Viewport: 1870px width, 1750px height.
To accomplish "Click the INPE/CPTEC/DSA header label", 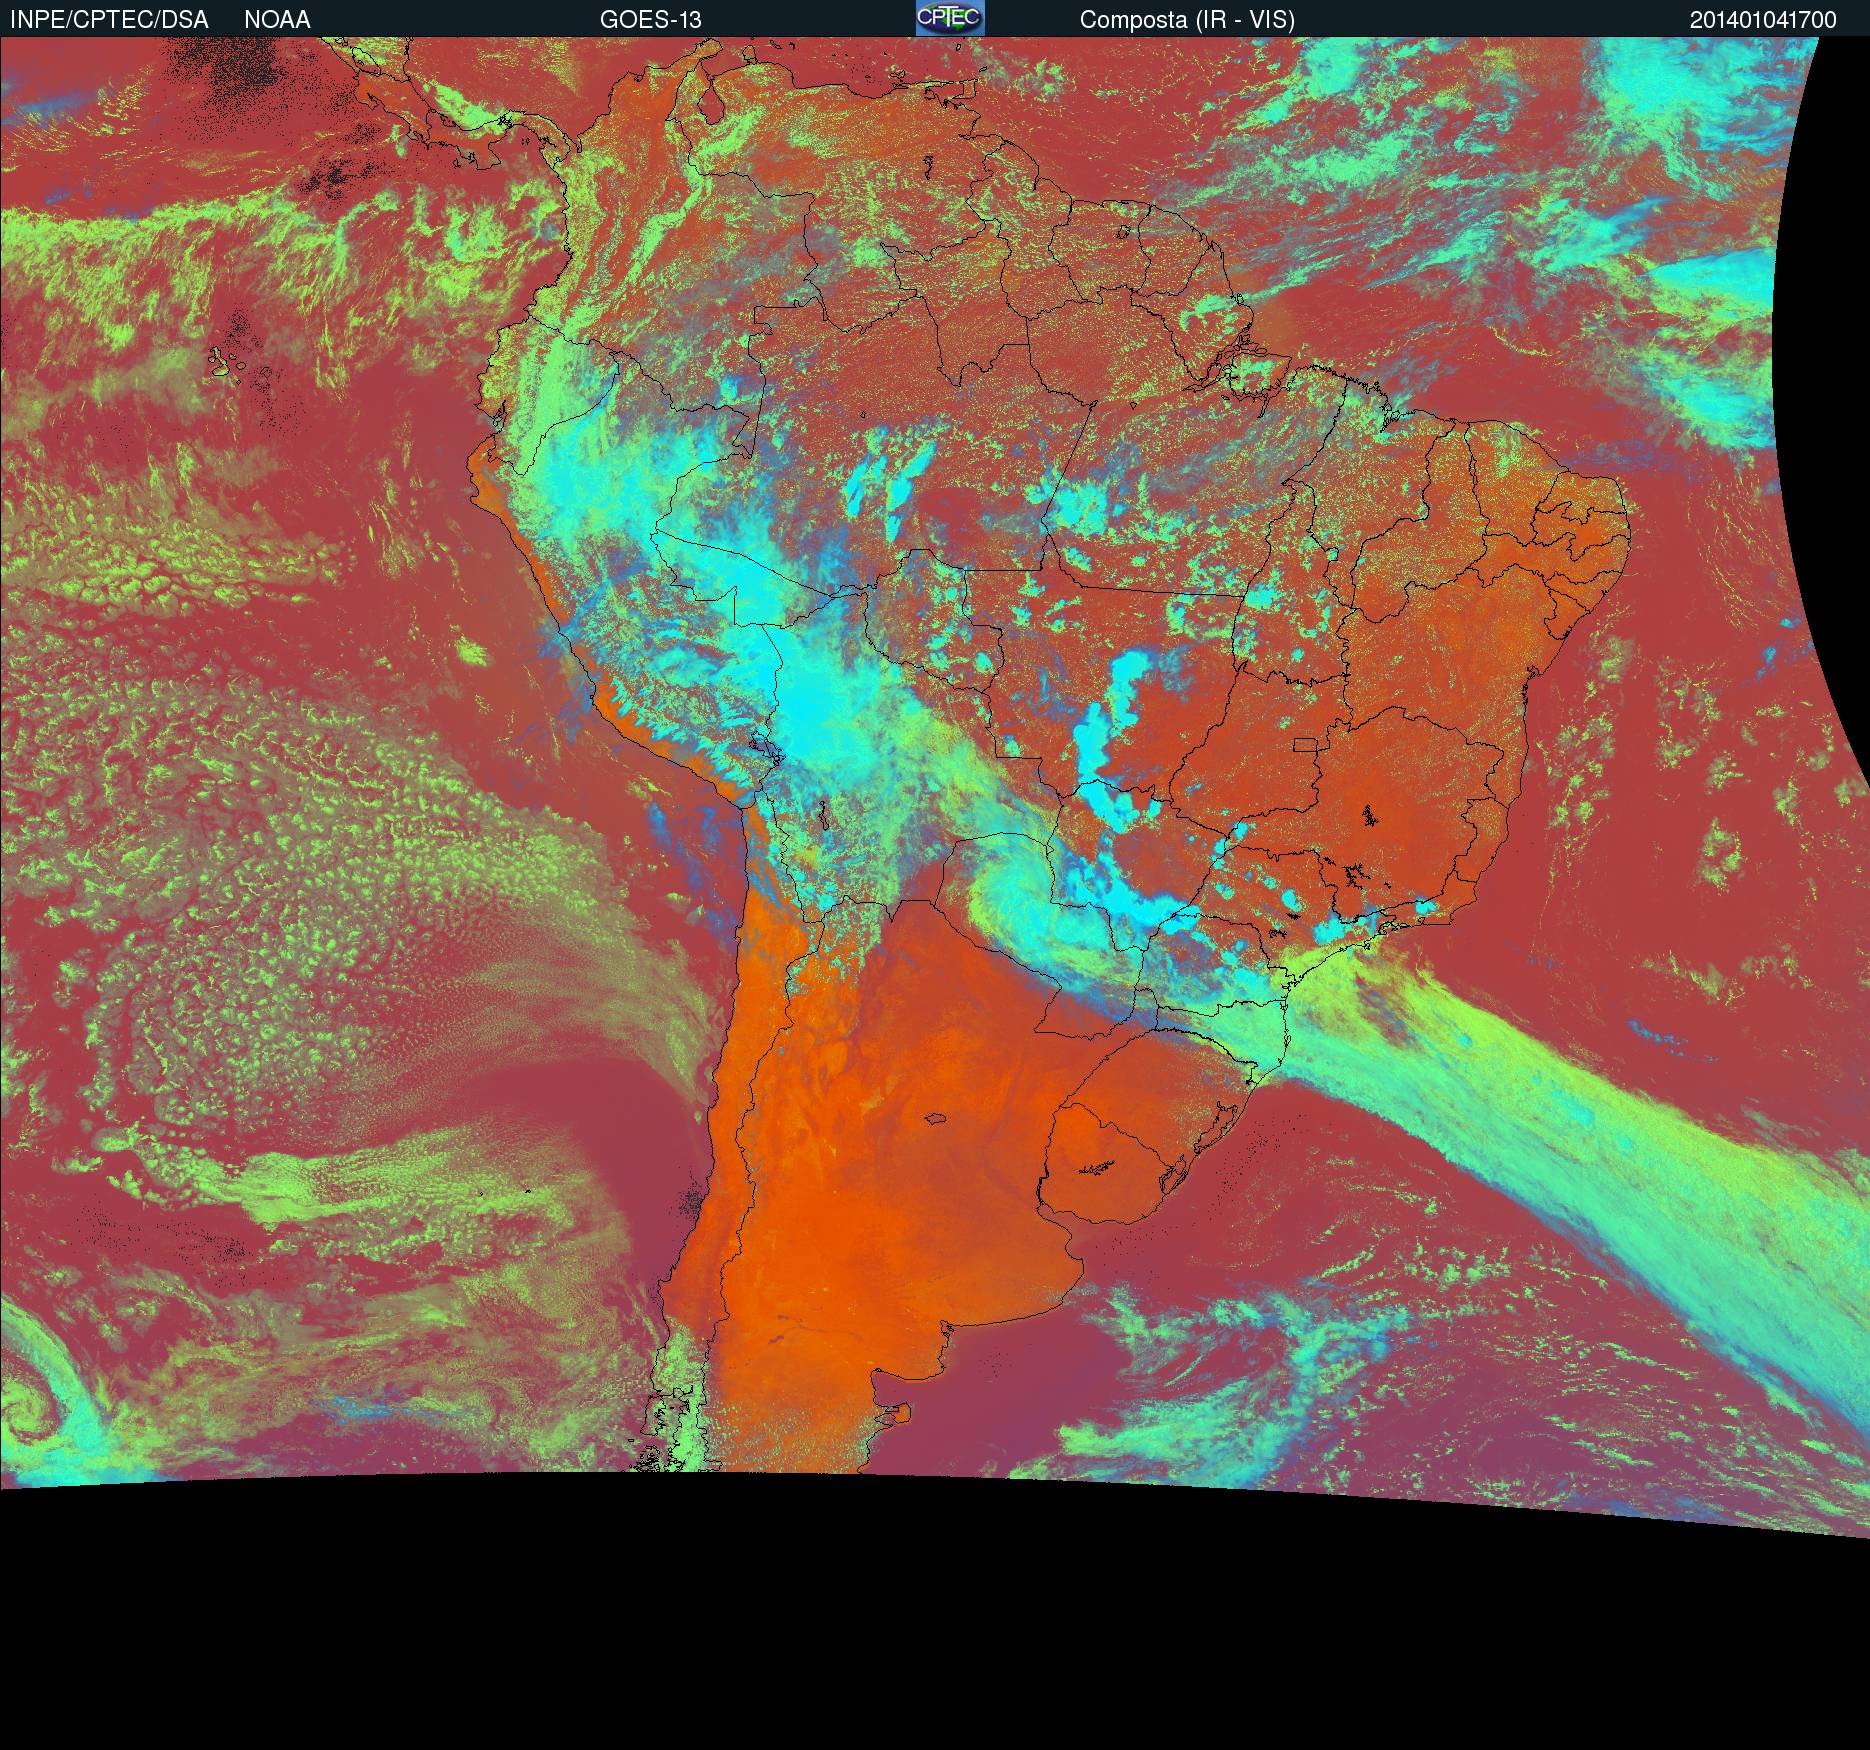I will tap(109, 20).
